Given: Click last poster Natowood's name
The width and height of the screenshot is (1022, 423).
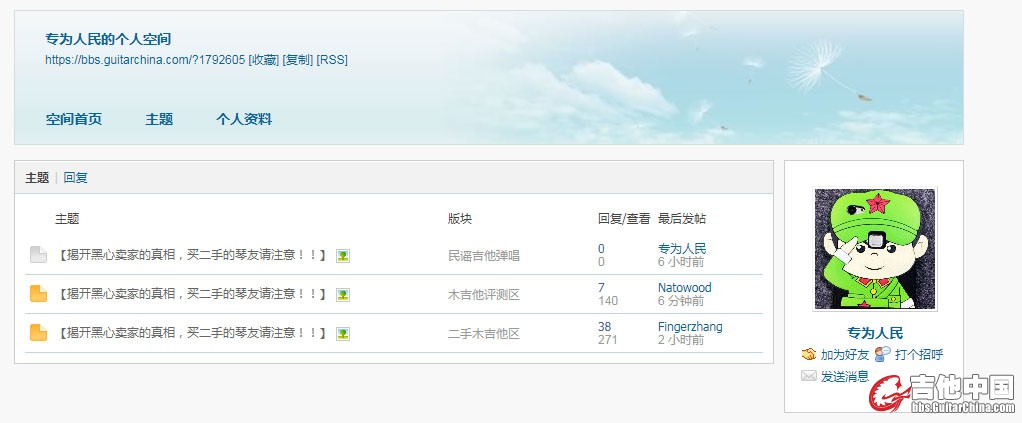Looking at the screenshot, I should [x=684, y=288].
